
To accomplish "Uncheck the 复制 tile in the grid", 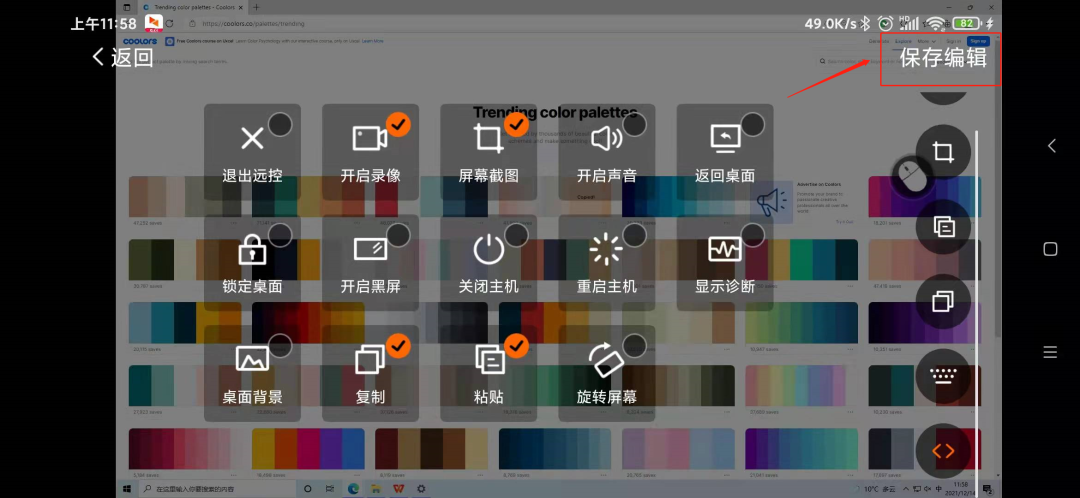I will click(398, 346).
